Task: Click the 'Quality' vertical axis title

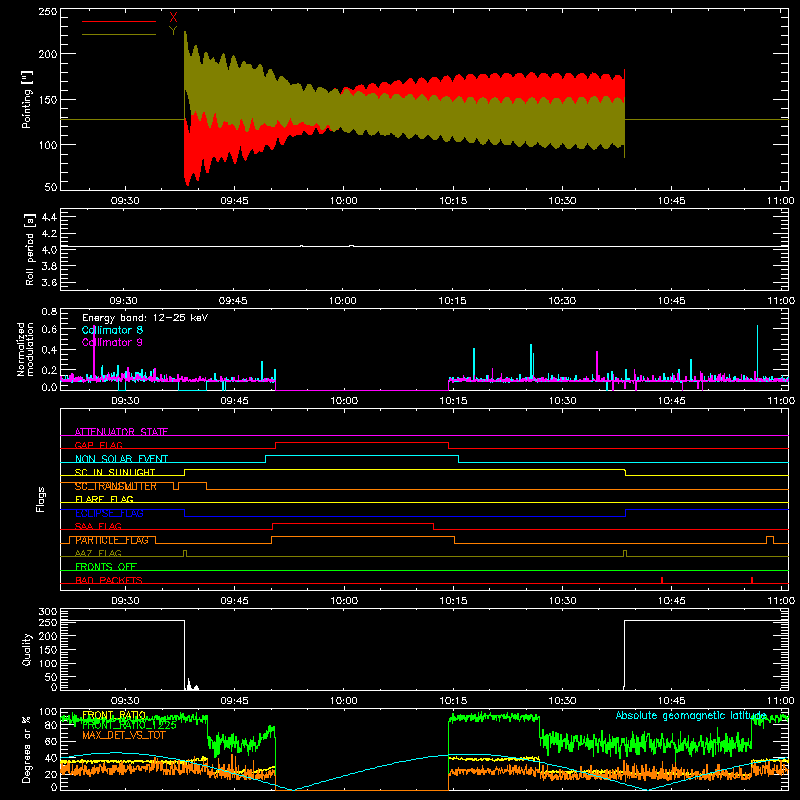Action: click(27, 649)
